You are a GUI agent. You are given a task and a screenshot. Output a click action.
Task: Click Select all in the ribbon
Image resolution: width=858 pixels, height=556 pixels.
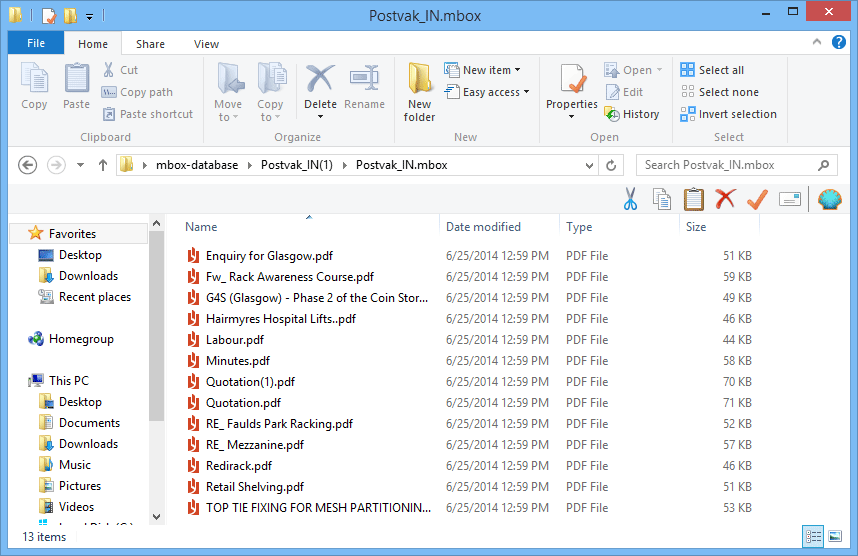click(712, 70)
